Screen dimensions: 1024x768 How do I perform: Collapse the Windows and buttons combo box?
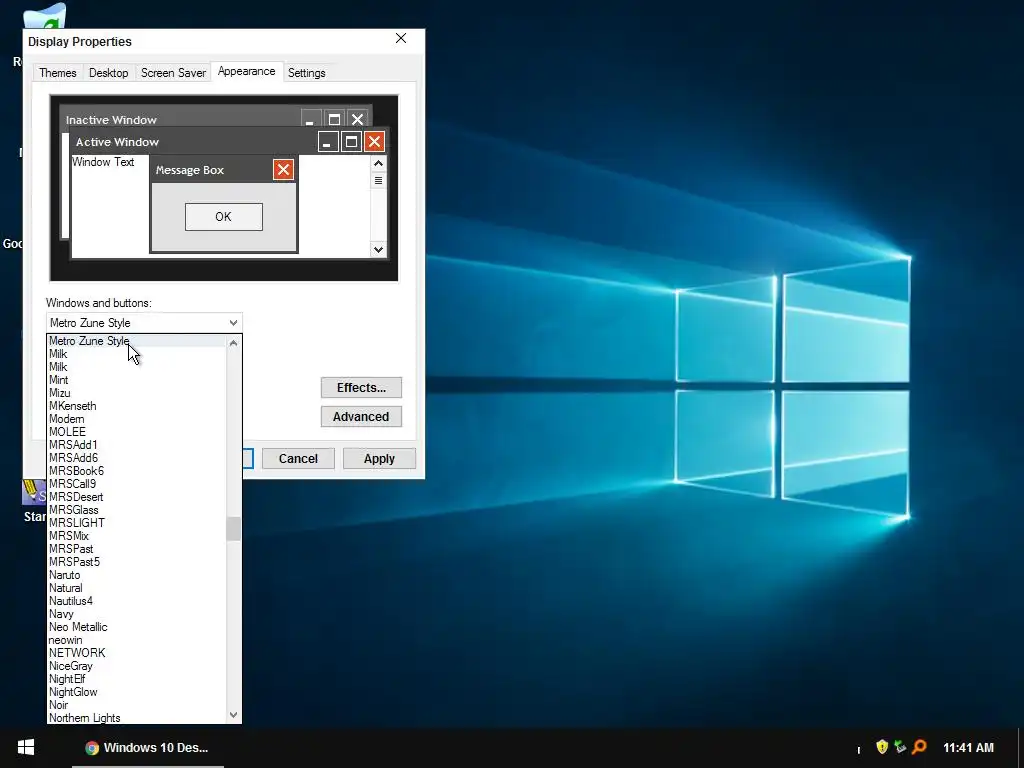point(144,323)
